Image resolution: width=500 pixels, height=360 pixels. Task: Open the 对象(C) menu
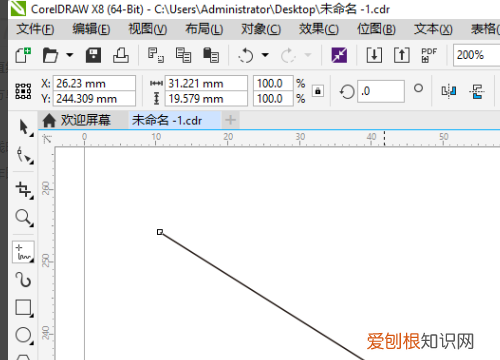point(261,29)
